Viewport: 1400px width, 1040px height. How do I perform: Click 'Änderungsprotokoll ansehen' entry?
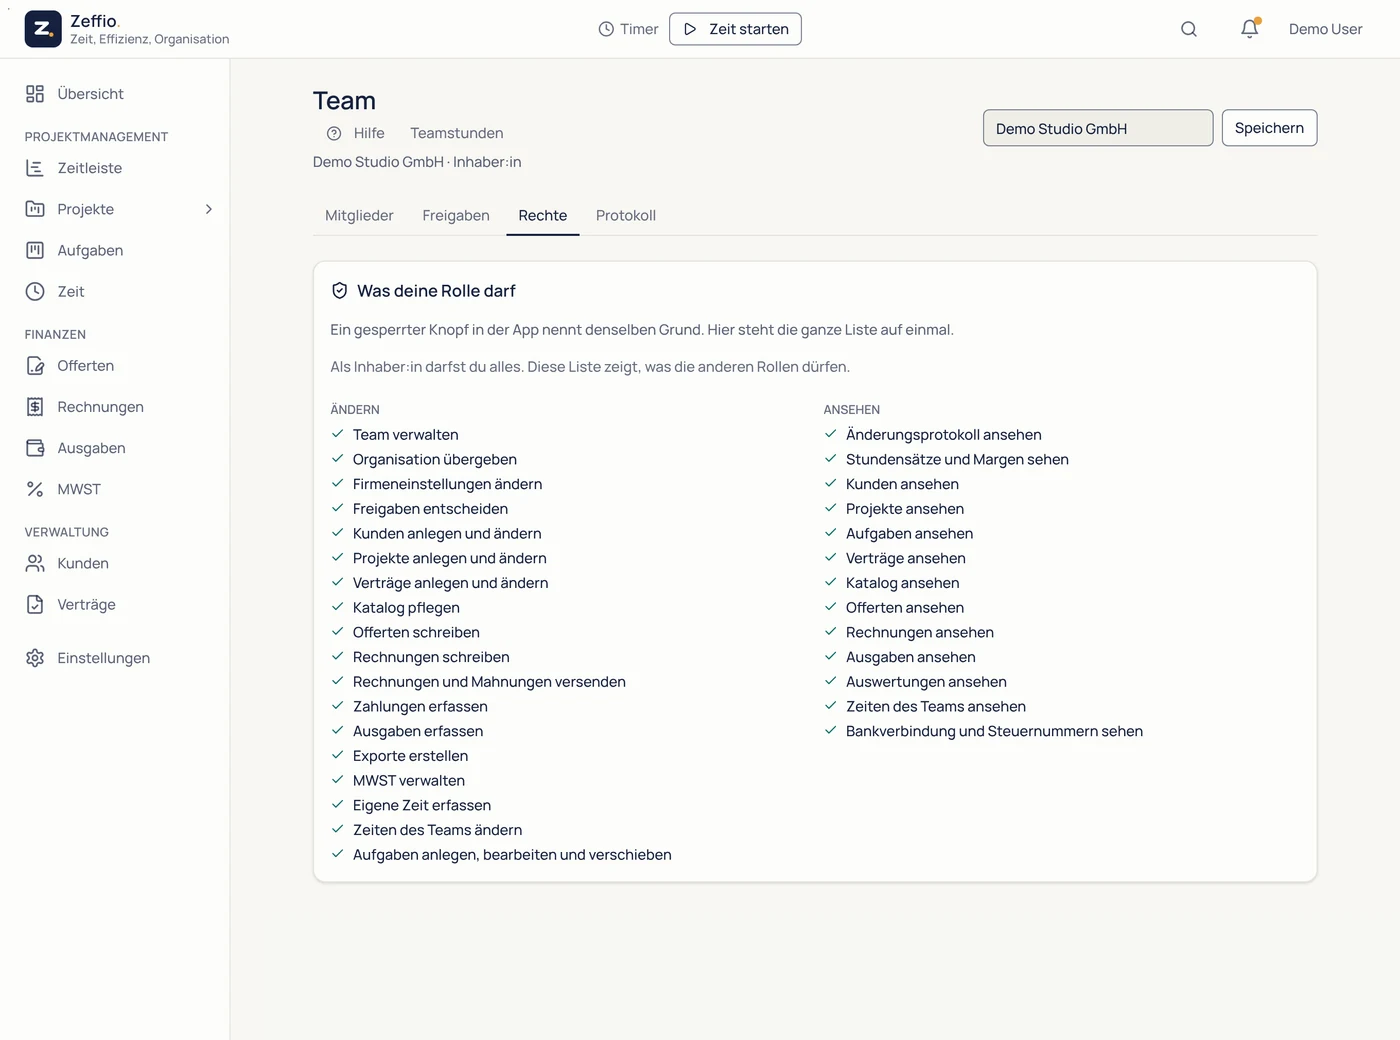[x=943, y=435]
